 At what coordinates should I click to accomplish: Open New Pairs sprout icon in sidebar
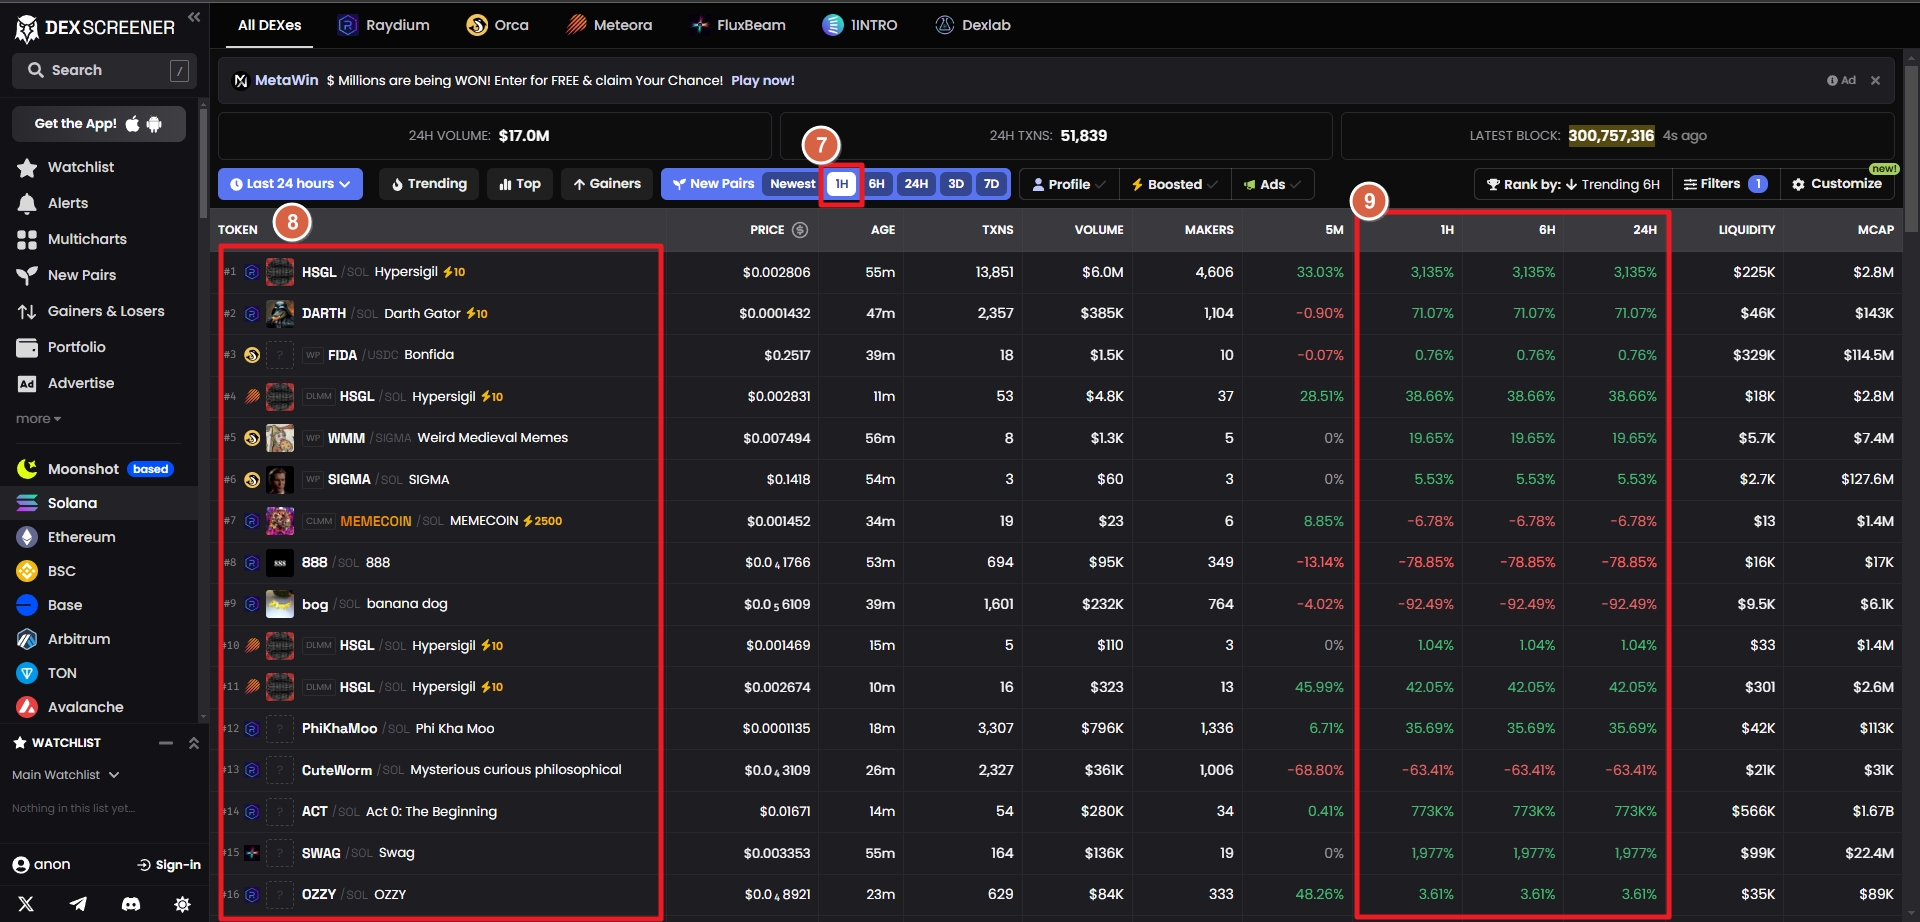click(x=27, y=275)
